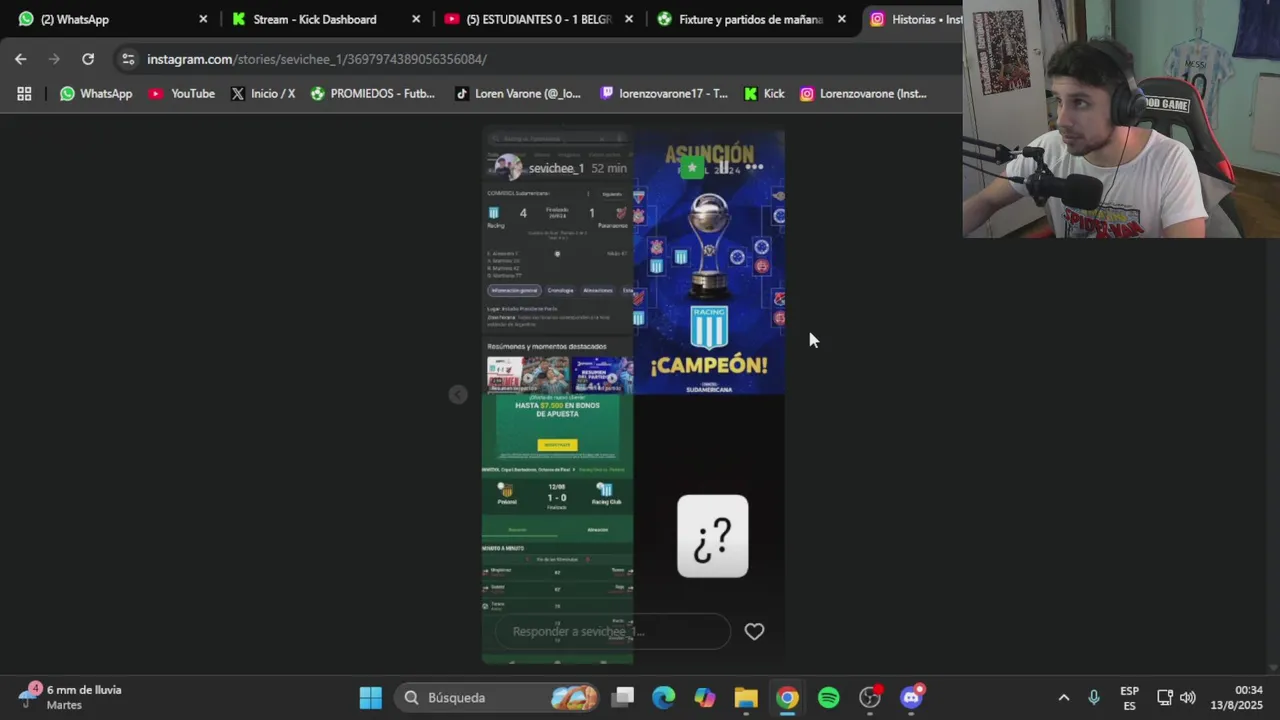Screen dimensions: 1280x720
Task: Reload the Instagram stories page
Action: tap(88, 59)
